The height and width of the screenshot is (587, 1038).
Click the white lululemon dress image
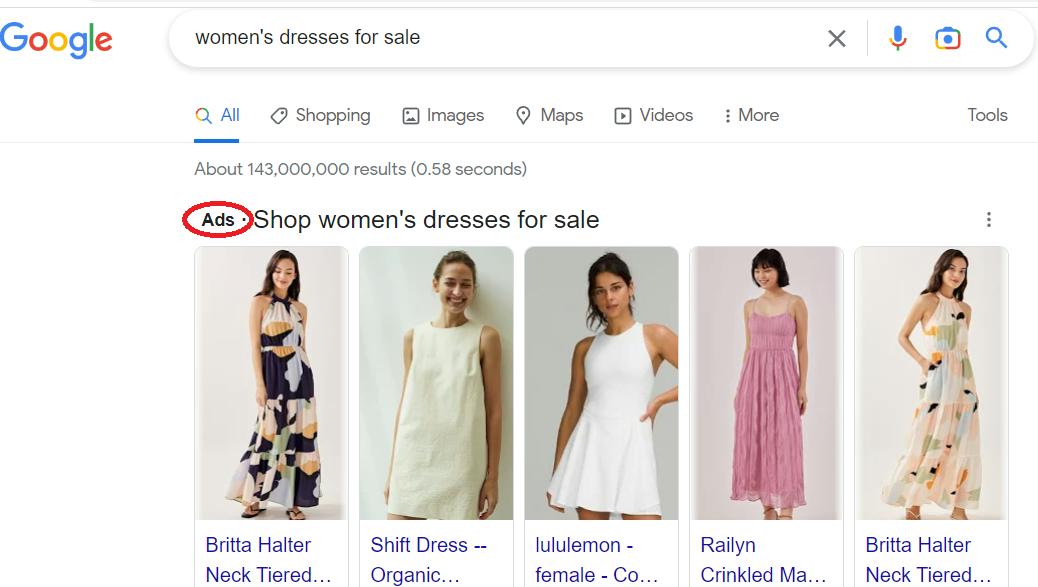pyautogui.click(x=601, y=383)
